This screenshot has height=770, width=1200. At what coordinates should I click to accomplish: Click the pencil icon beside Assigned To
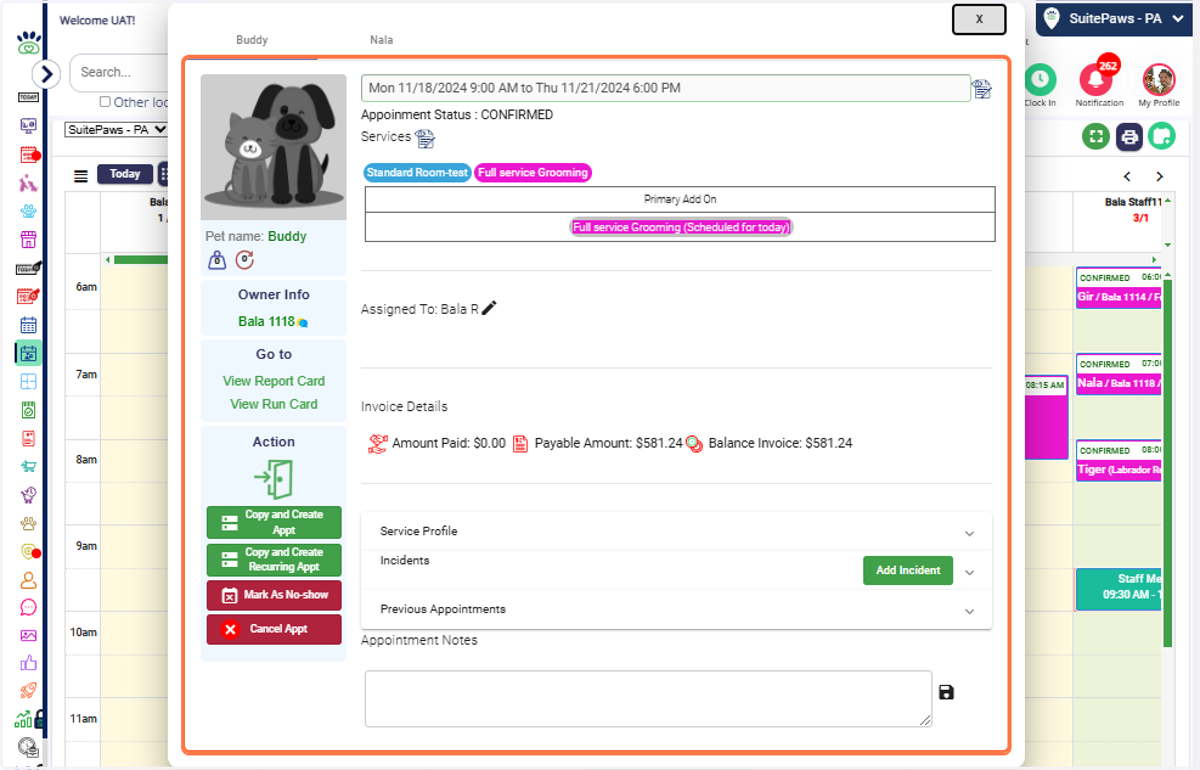(x=489, y=308)
